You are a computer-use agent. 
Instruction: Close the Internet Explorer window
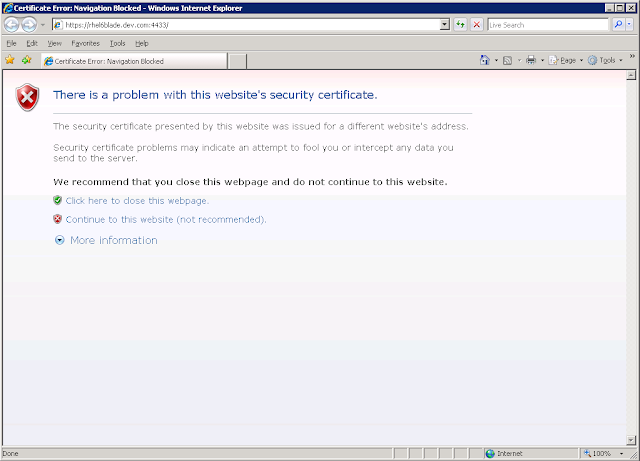[x=631, y=8]
